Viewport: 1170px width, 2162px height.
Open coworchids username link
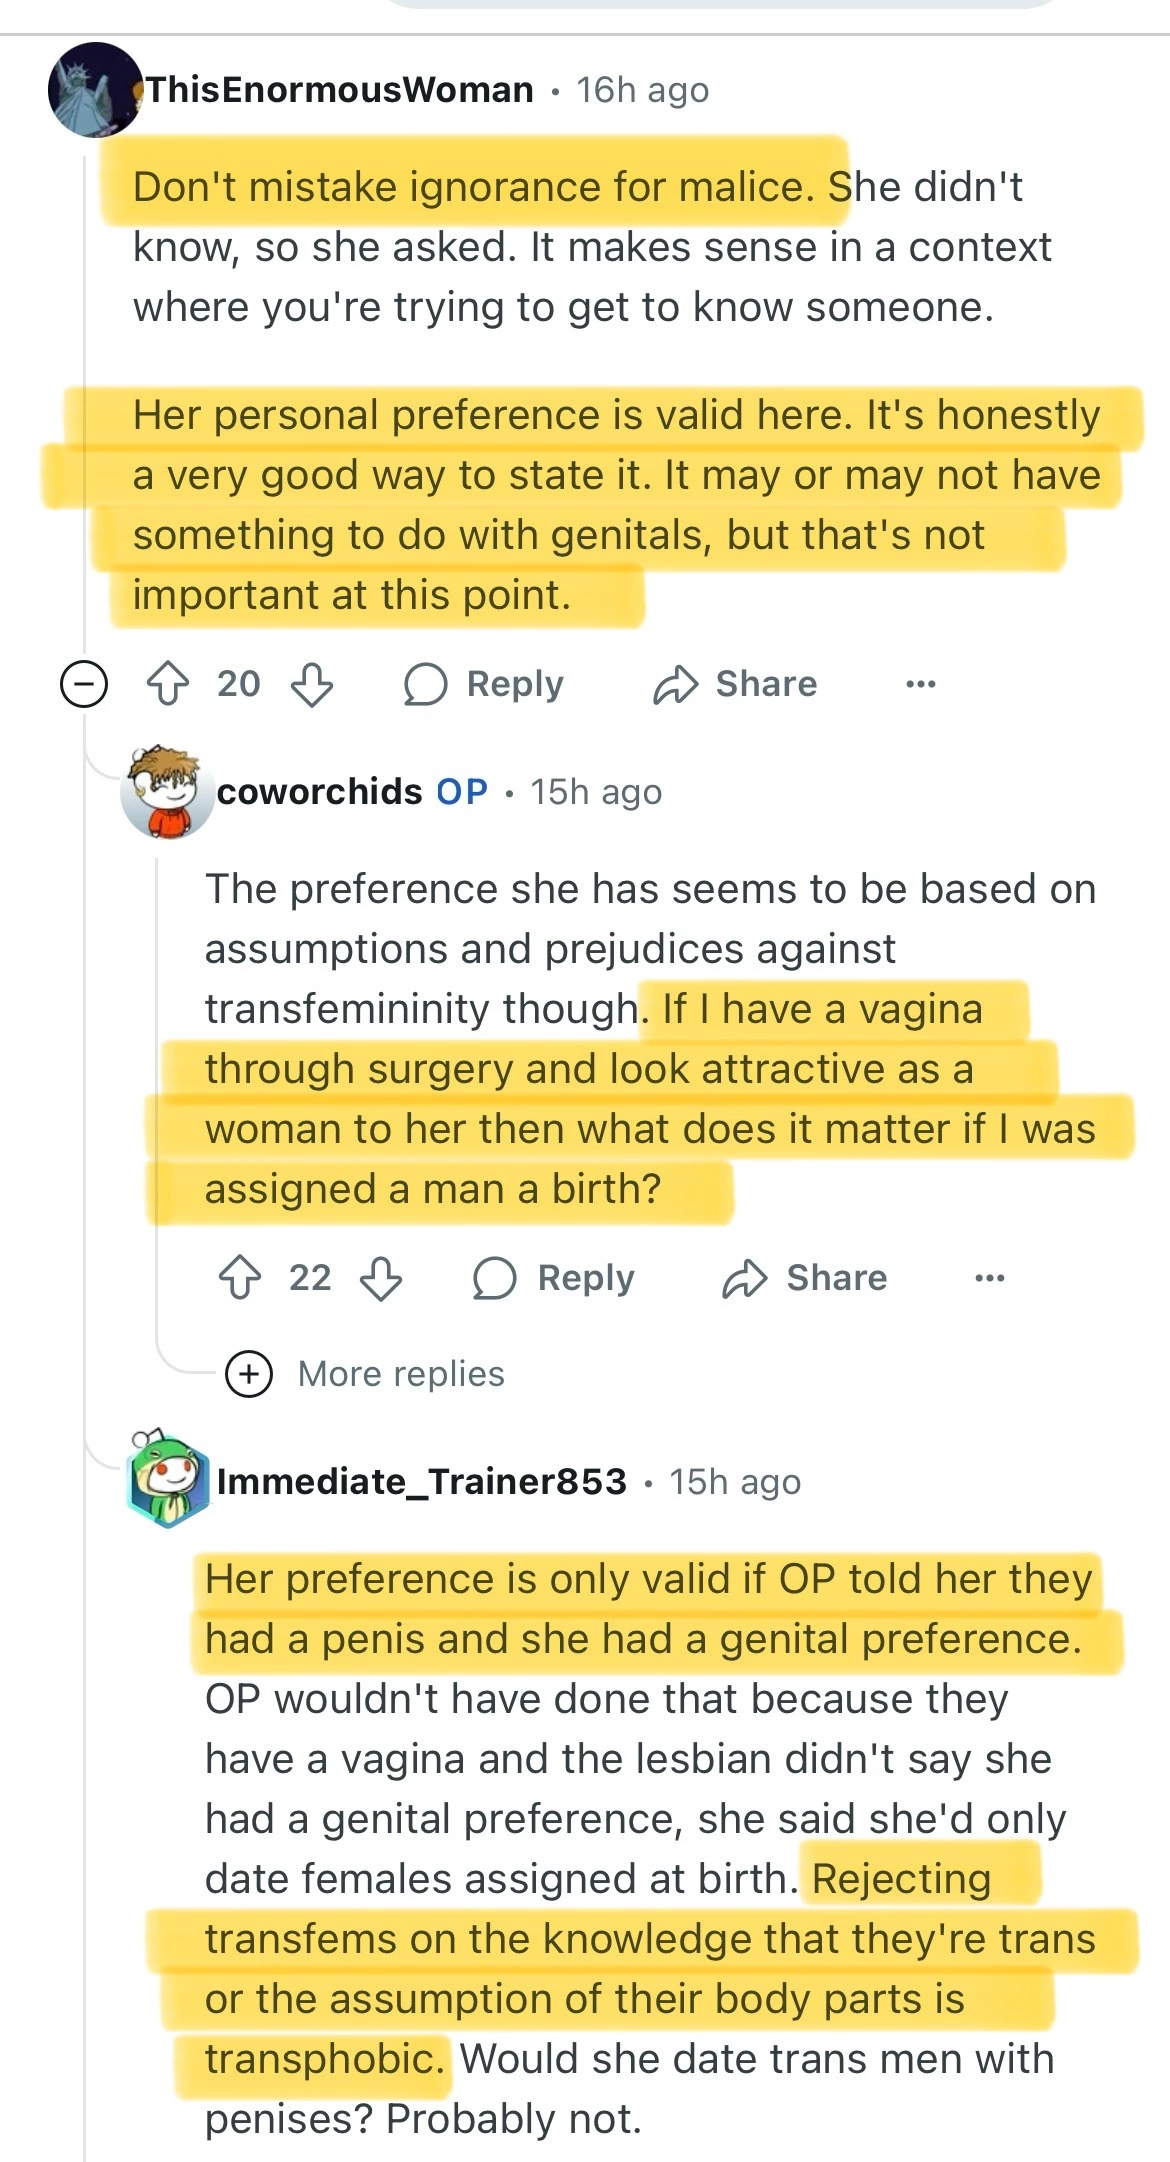point(320,792)
